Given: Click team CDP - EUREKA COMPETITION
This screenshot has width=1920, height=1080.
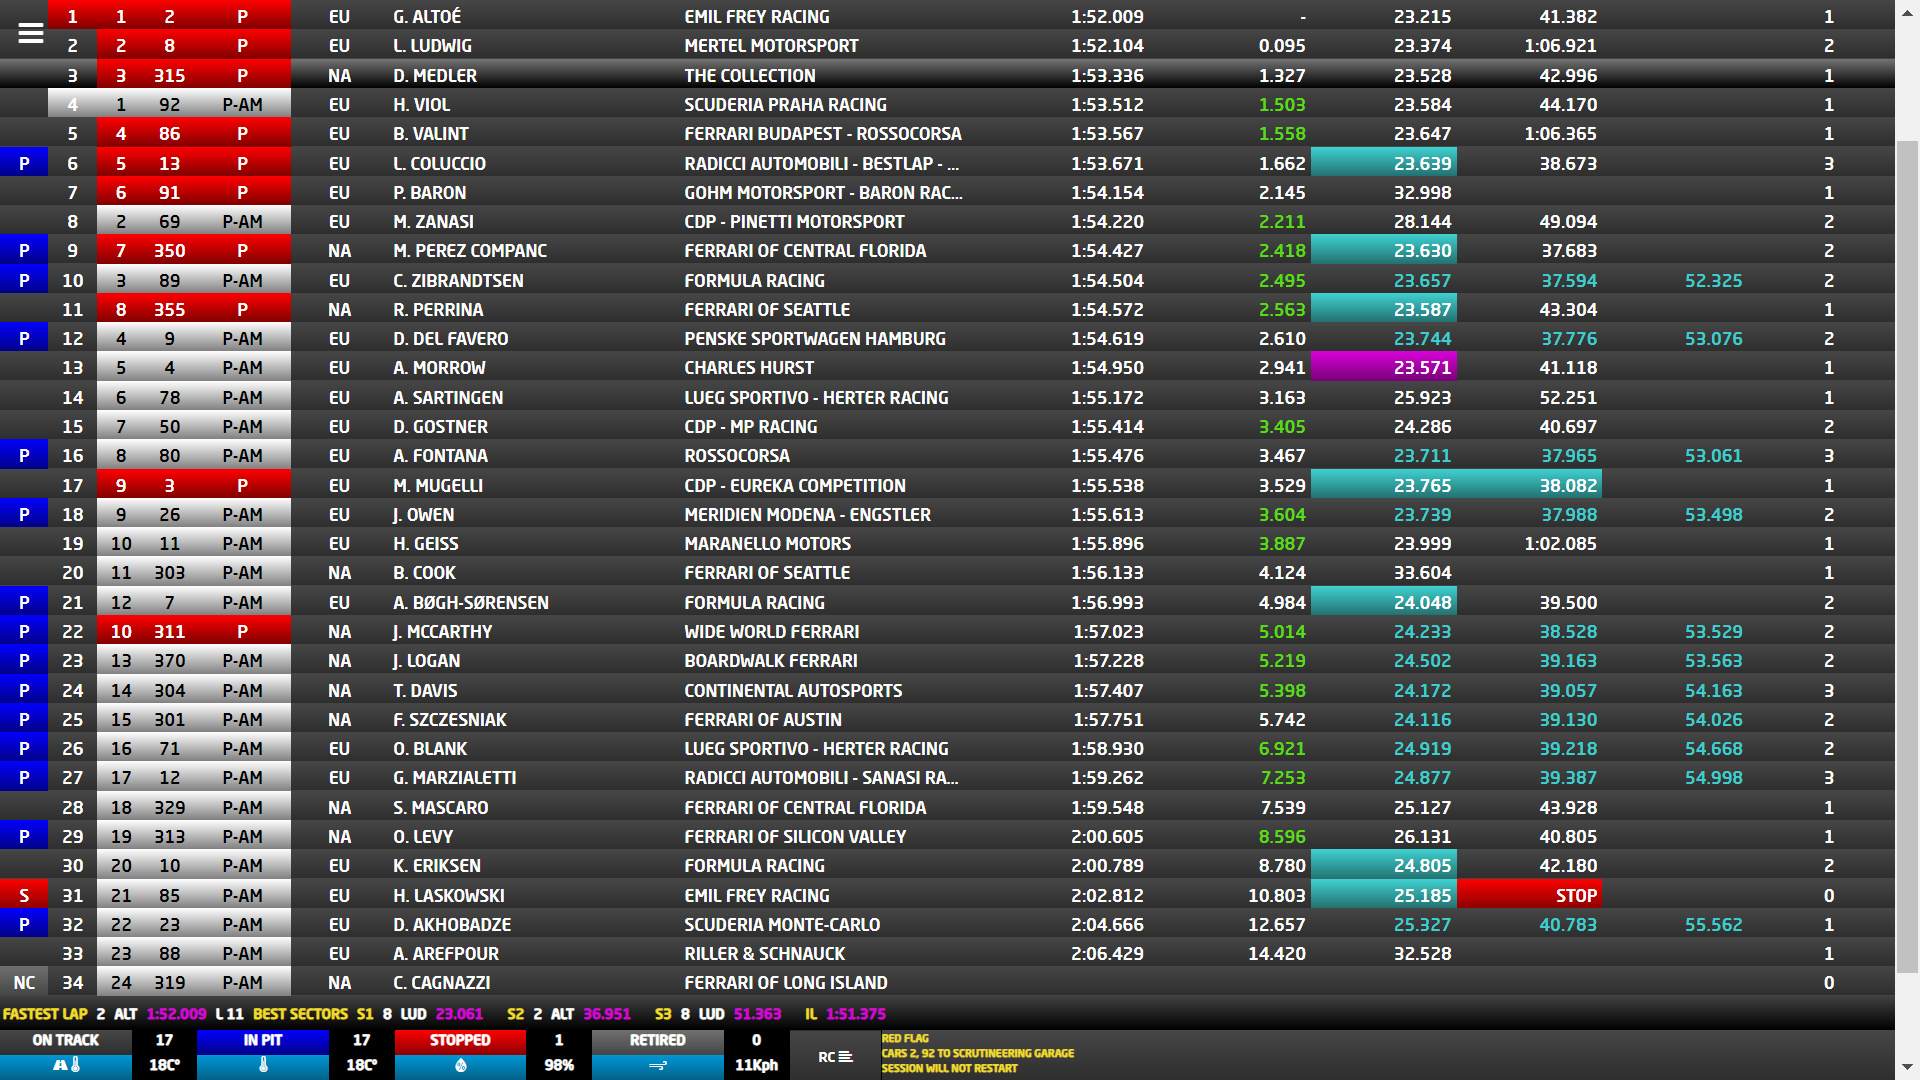Looking at the screenshot, I should (x=795, y=485).
